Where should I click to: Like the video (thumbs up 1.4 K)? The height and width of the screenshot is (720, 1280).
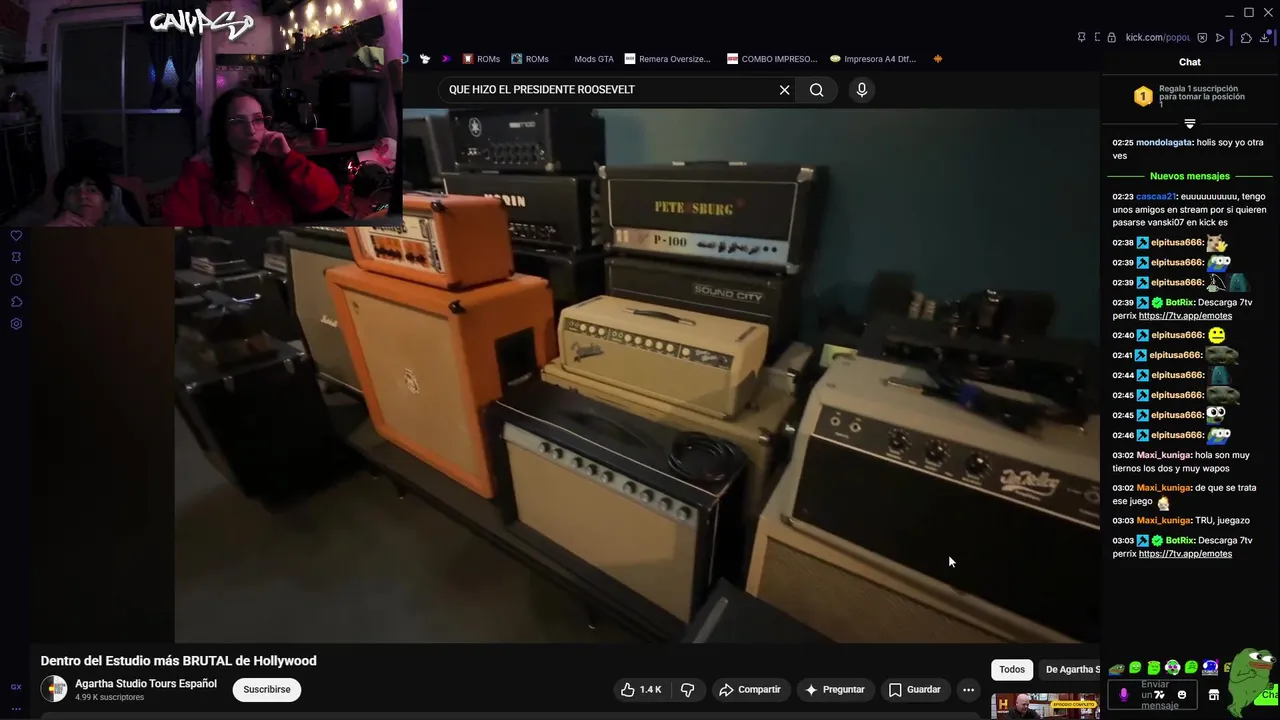click(x=641, y=690)
